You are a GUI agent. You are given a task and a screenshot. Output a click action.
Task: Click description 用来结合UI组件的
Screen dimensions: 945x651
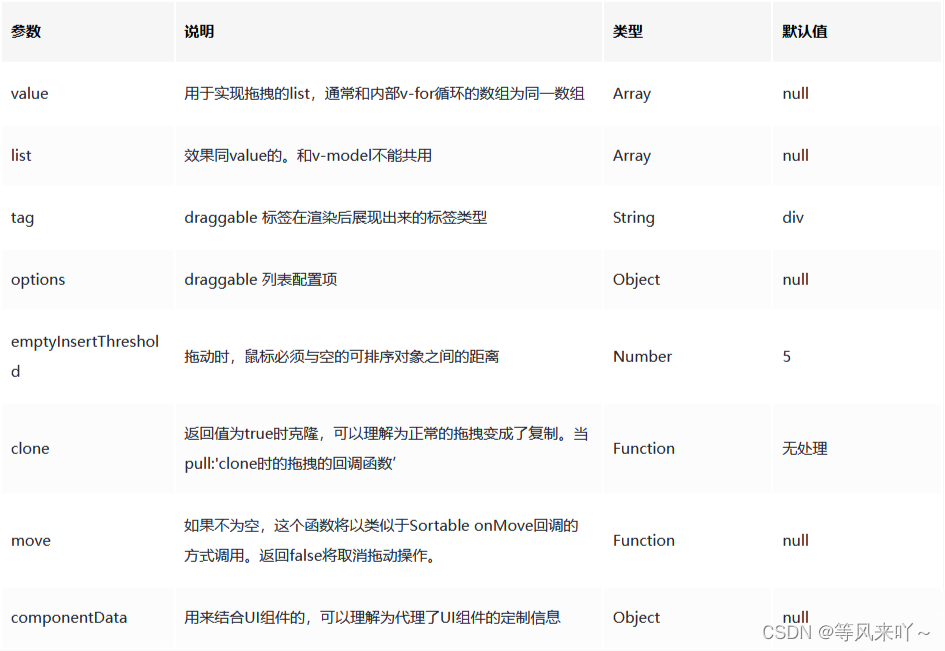coord(372,617)
